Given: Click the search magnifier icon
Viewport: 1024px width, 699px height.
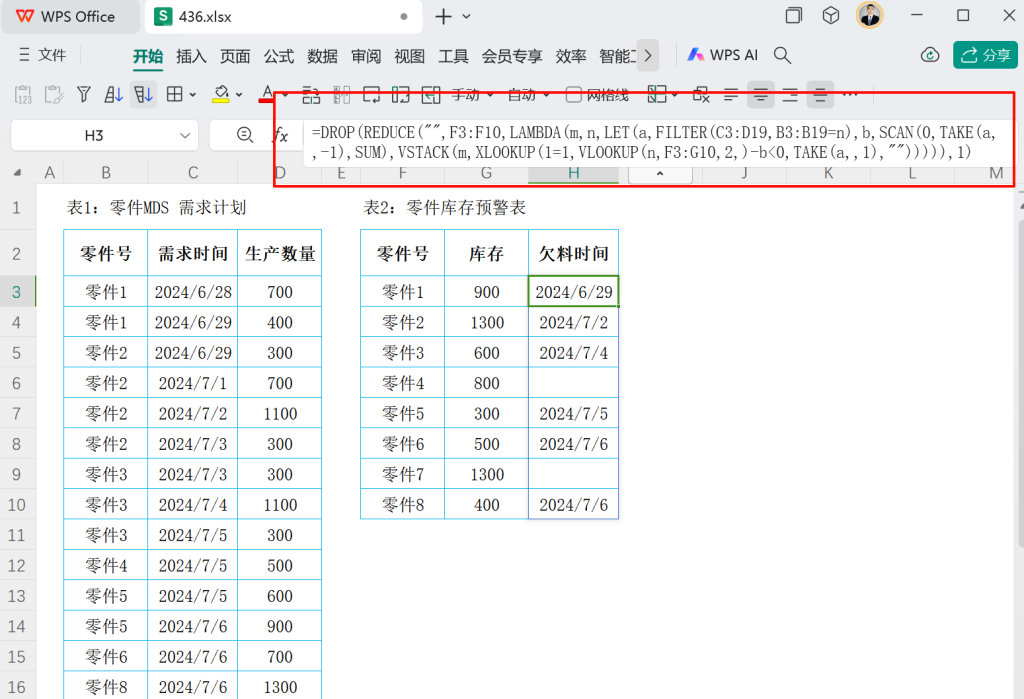Looking at the screenshot, I should click(x=782, y=56).
